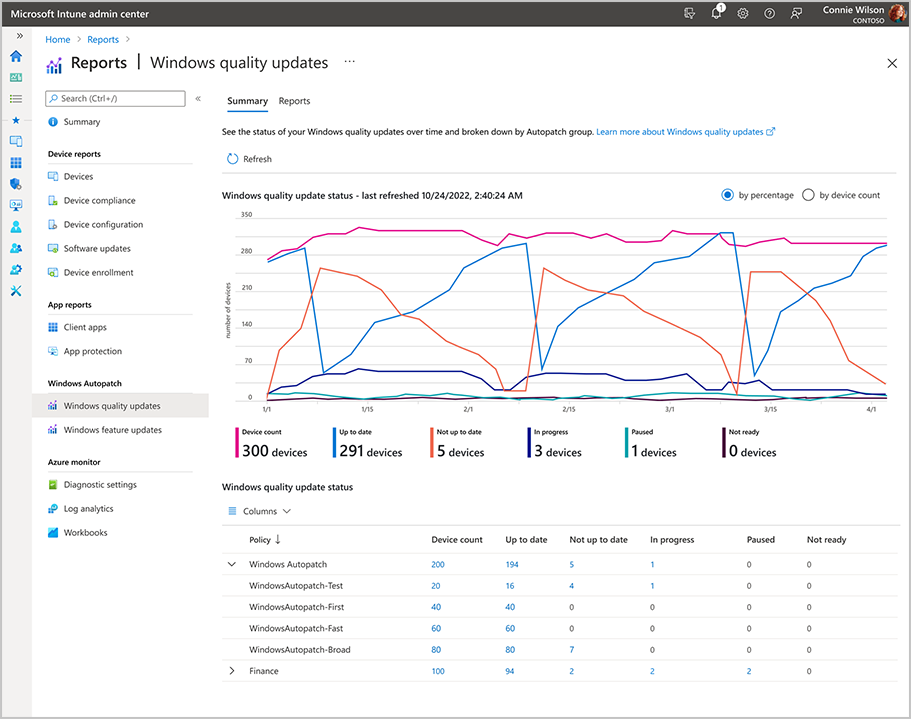Open Apps grid icon in left rail

click(16, 163)
